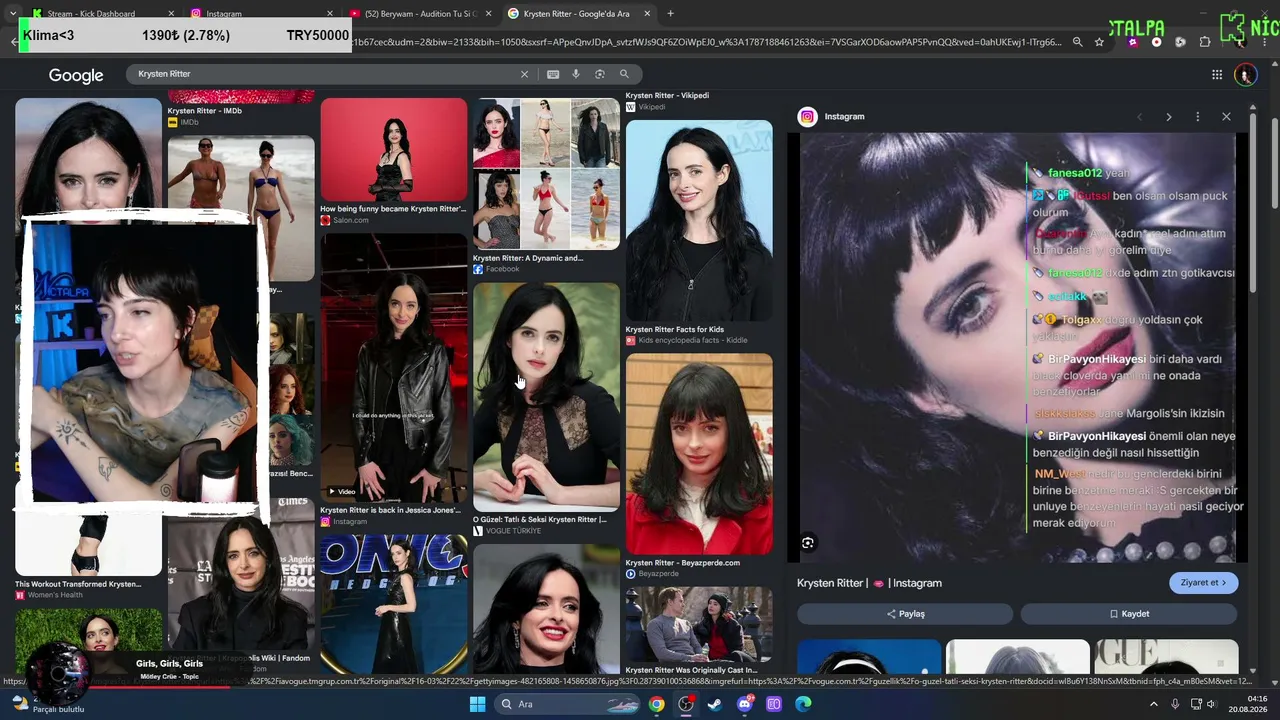Open the red jacket Beyazperde photo thumbnail

point(699,454)
